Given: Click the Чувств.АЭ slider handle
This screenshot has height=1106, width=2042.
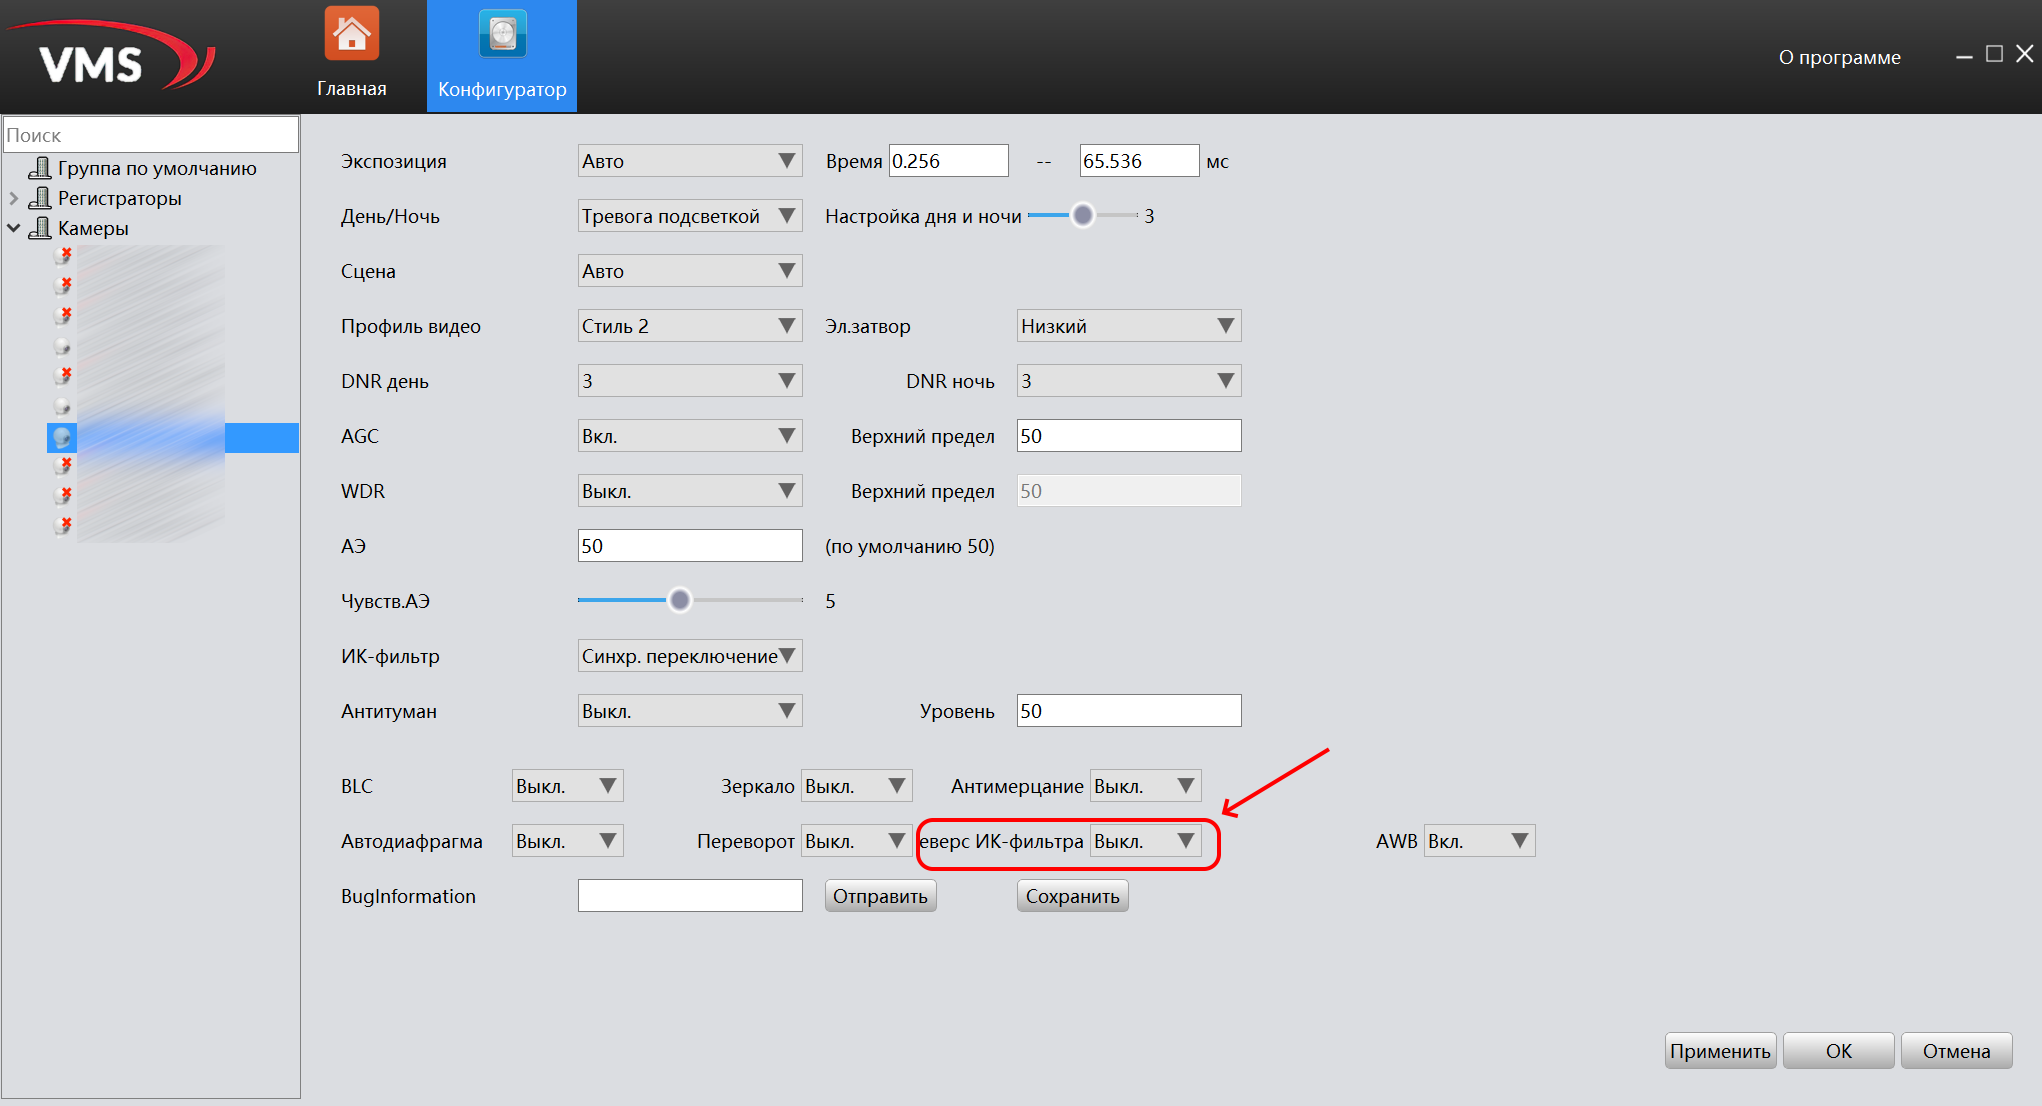Looking at the screenshot, I should tap(680, 600).
